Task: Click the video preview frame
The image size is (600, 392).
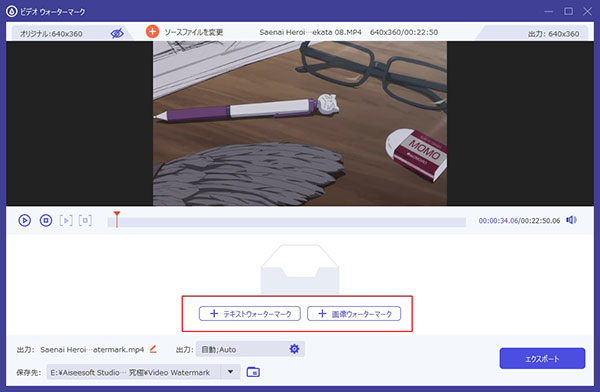Action: [300, 123]
